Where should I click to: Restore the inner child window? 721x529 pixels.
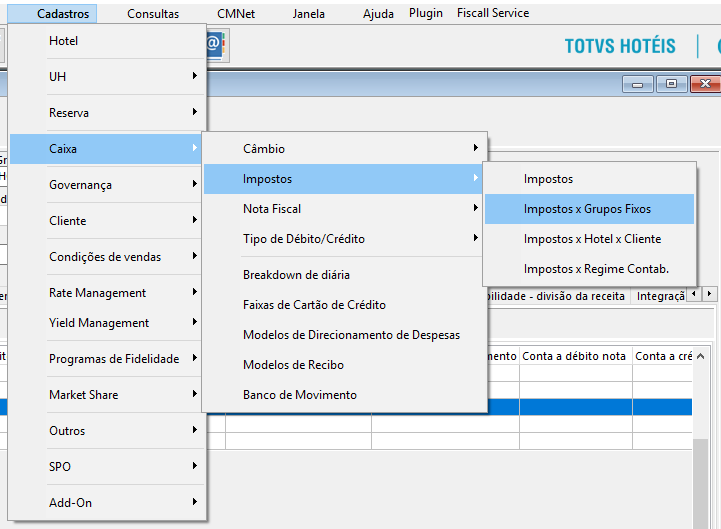click(671, 84)
